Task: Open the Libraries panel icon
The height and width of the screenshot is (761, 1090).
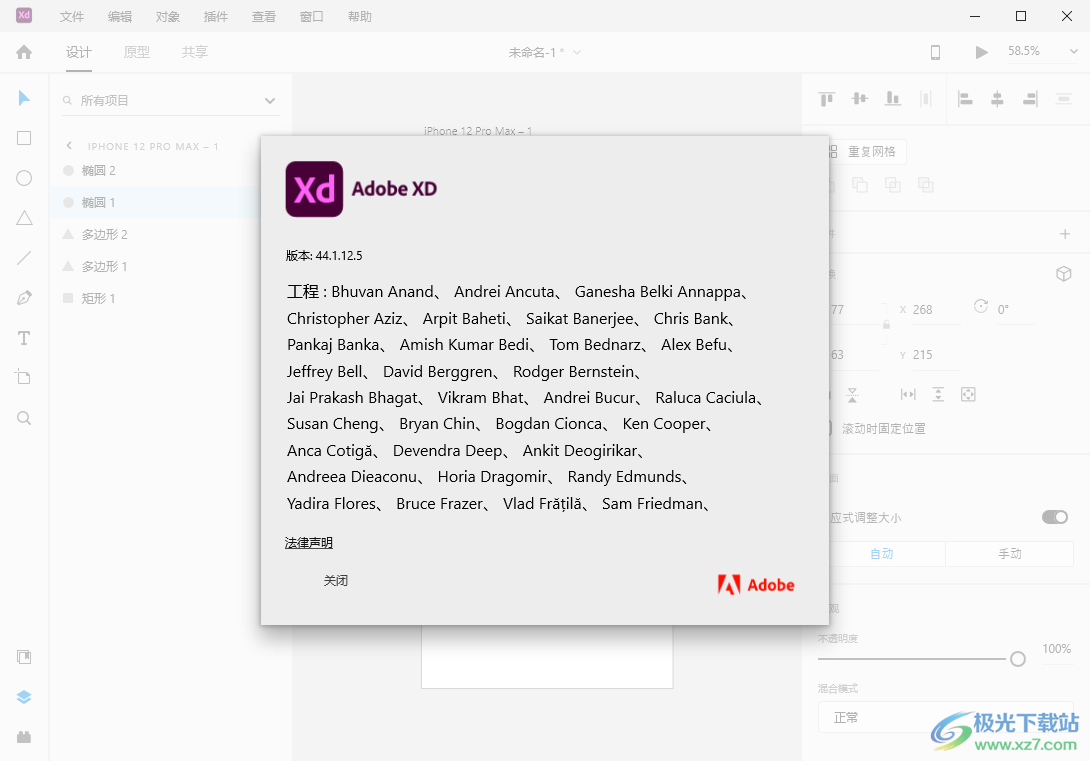Action: tap(24, 657)
